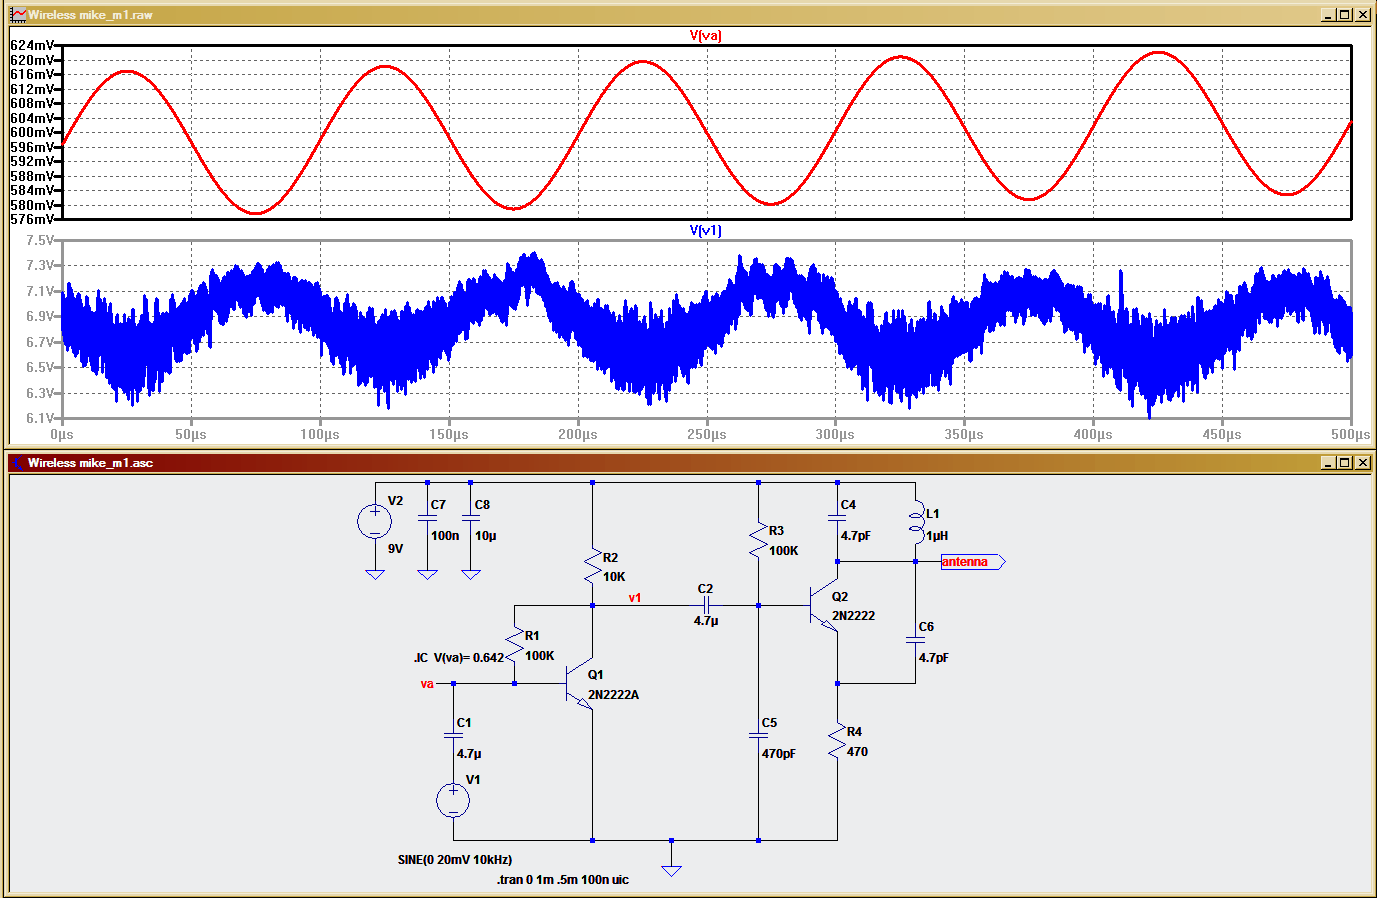Click the 624mV axis label in V(va) pane
Screen dimensions: 1377x898
click(31, 45)
